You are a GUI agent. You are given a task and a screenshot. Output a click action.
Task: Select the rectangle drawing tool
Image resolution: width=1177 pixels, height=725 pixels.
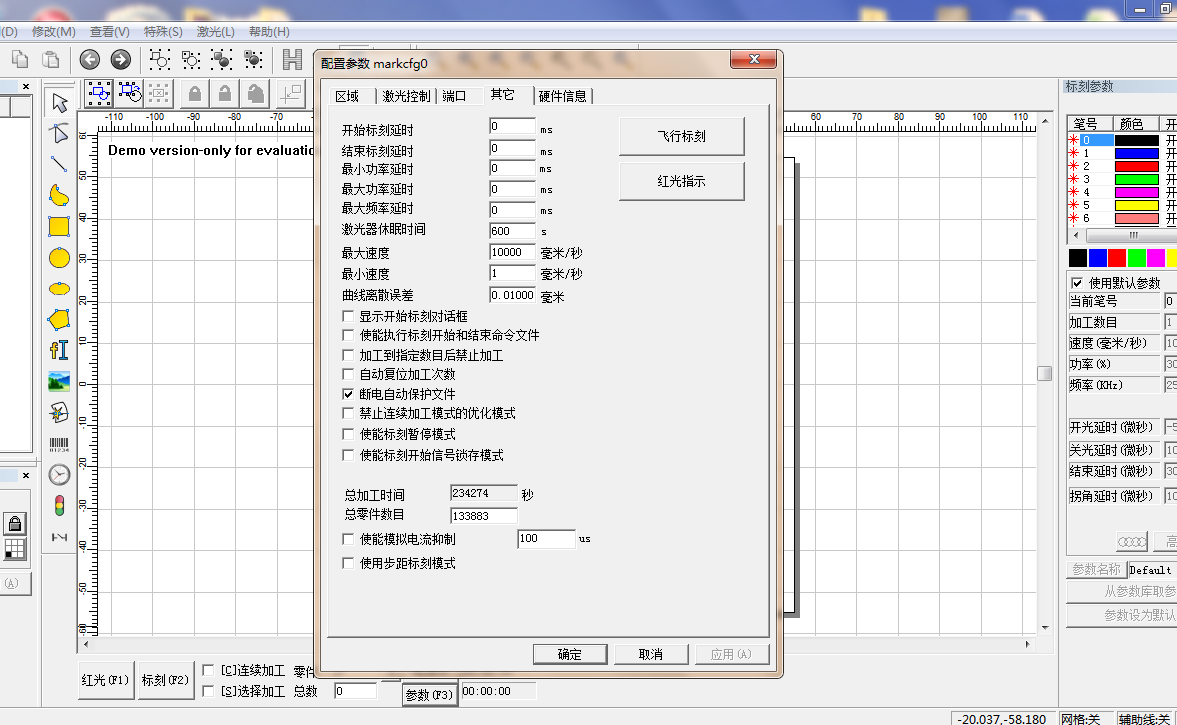(58, 226)
